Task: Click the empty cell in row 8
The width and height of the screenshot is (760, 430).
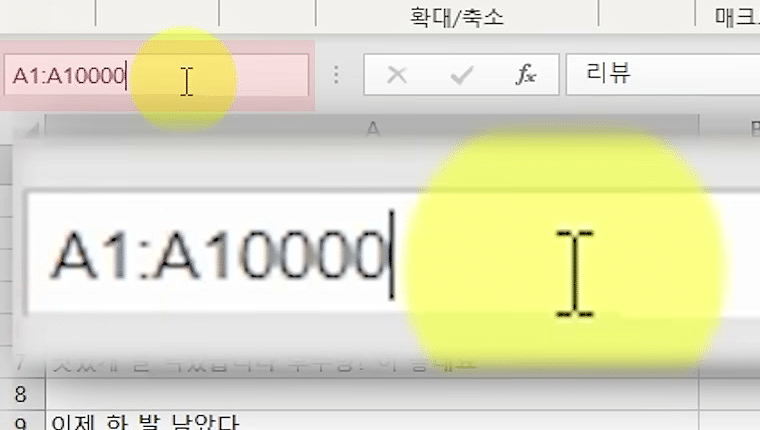Action: coord(372,394)
